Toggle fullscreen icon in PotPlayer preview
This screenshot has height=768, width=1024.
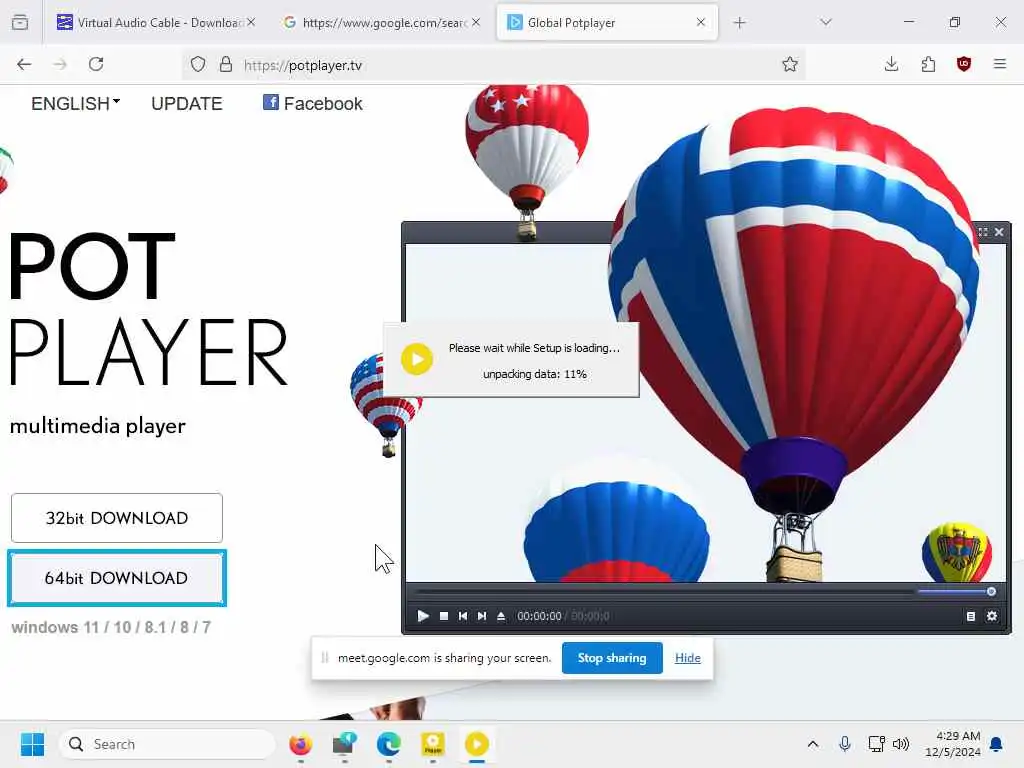point(983,232)
